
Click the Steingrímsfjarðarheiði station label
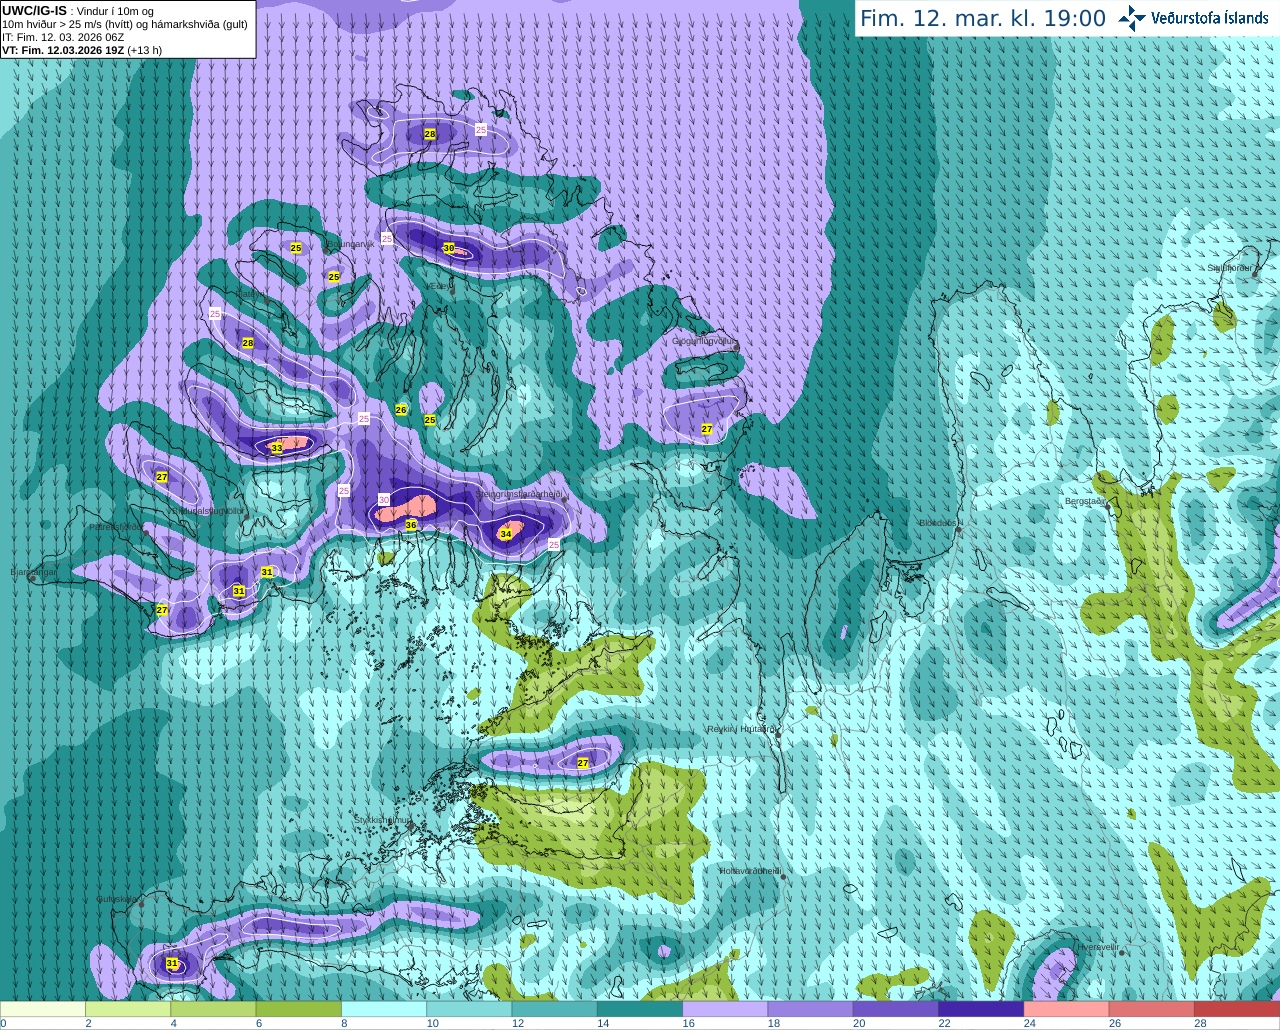tap(519, 494)
